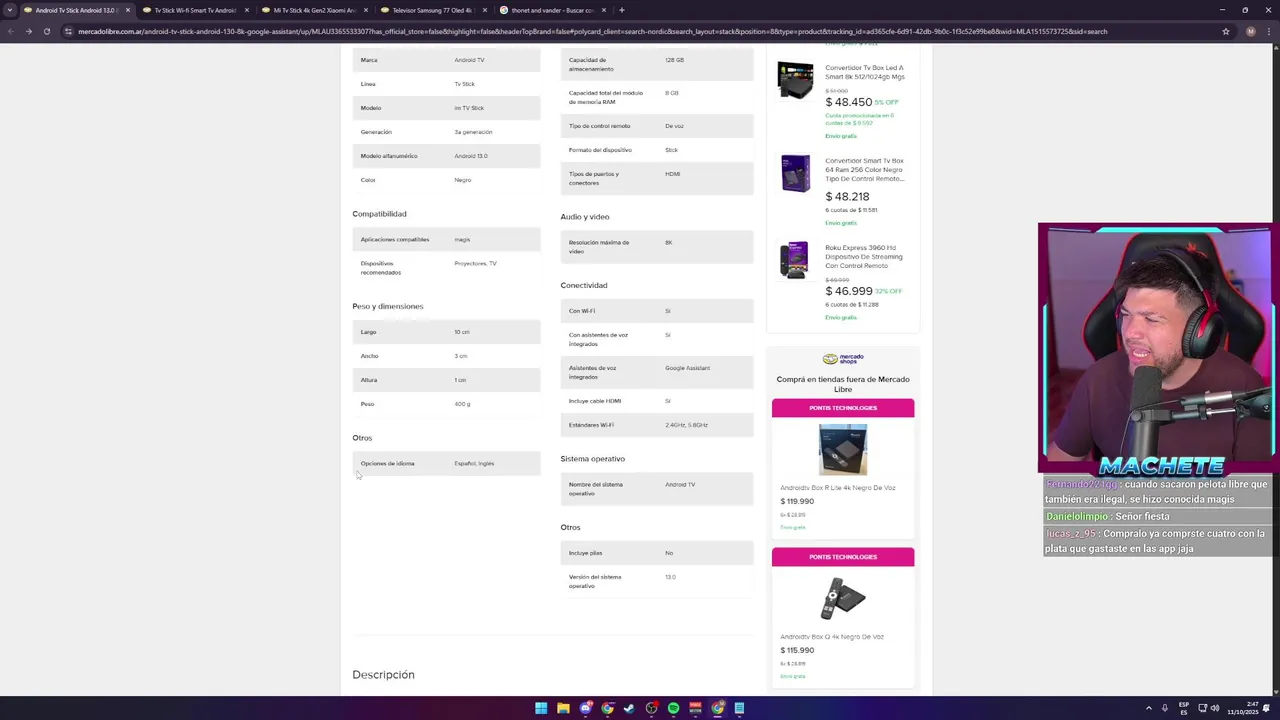Bookmark this page with the star icon
This screenshot has height=720, width=1280.
1225,31
